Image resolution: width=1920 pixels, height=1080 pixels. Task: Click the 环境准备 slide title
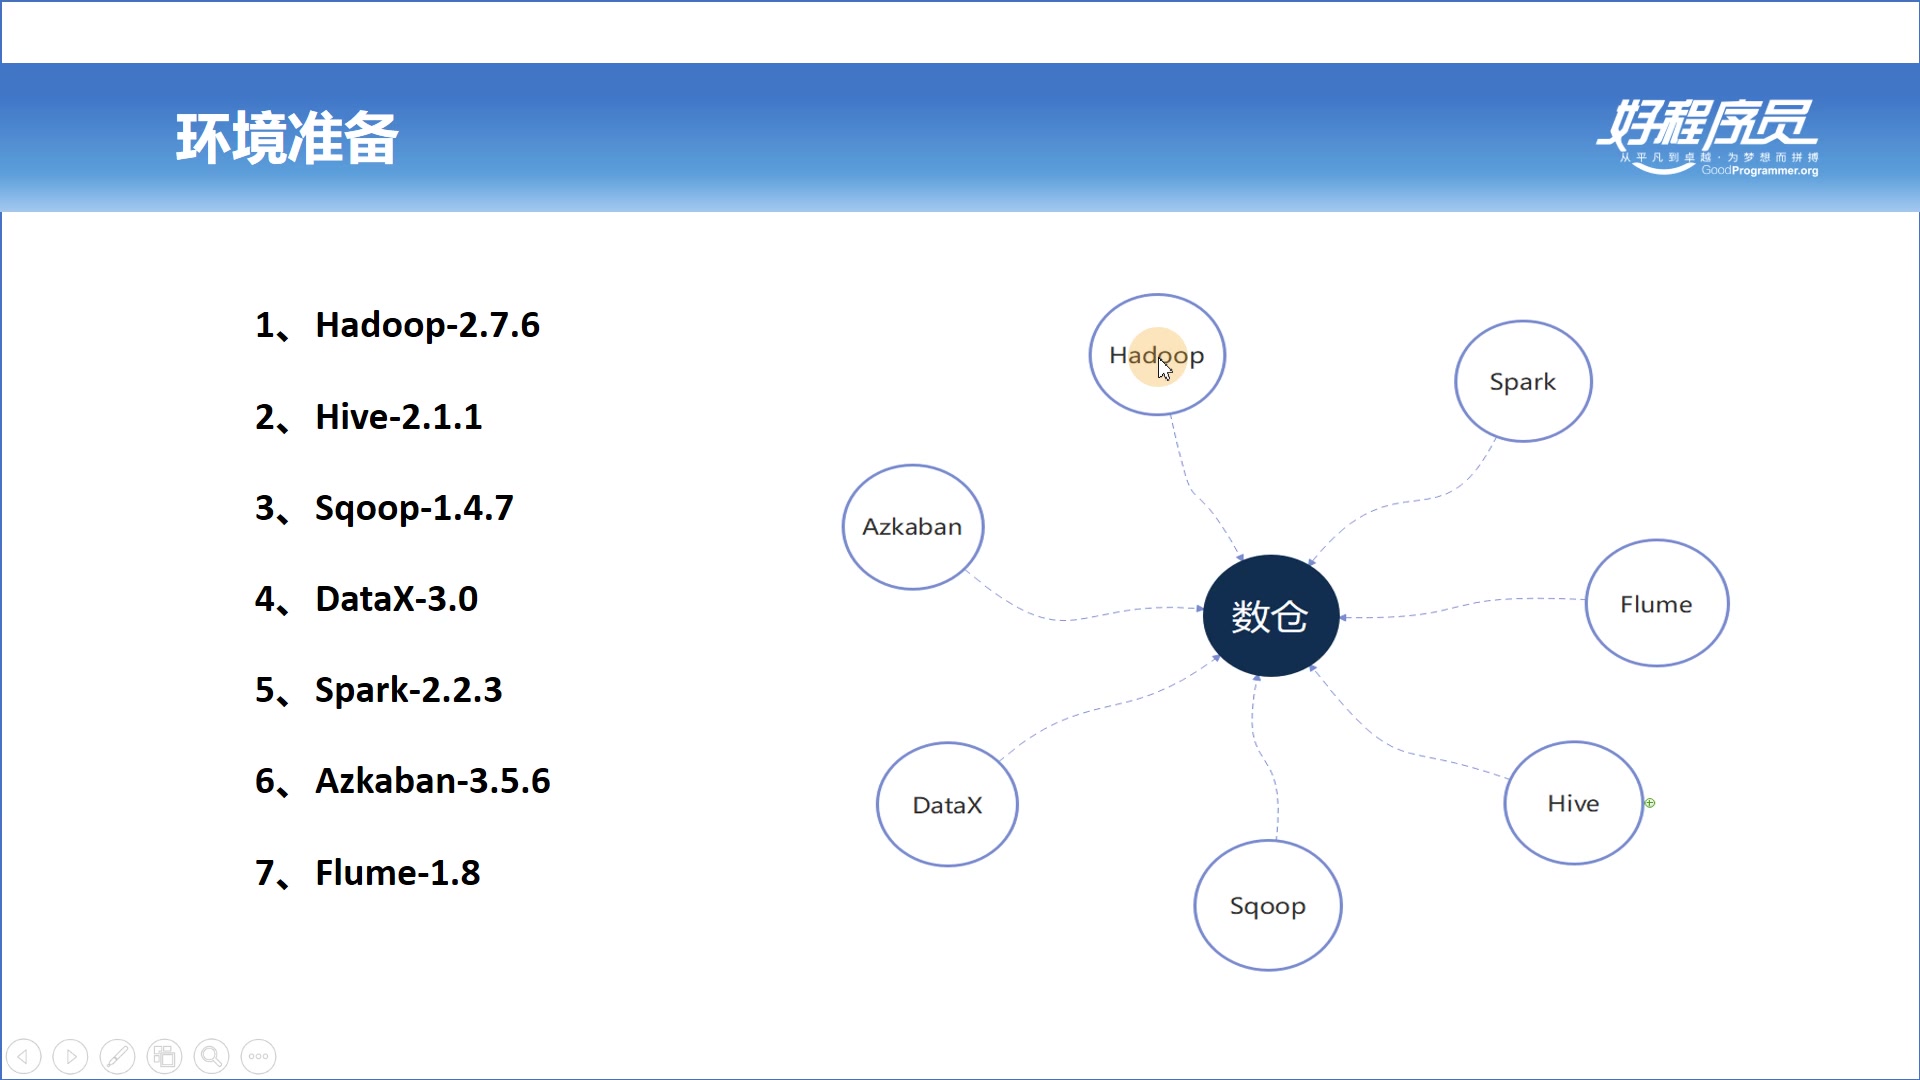point(287,138)
